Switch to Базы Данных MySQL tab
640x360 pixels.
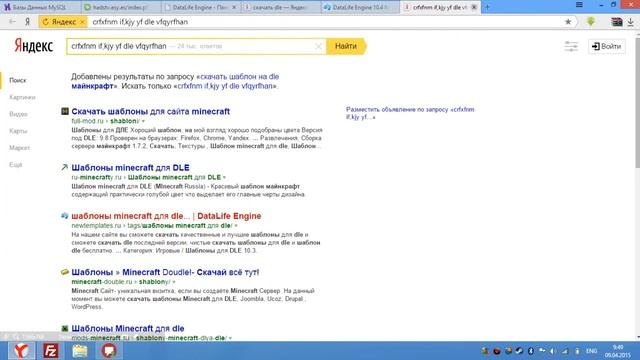[40, 7]
